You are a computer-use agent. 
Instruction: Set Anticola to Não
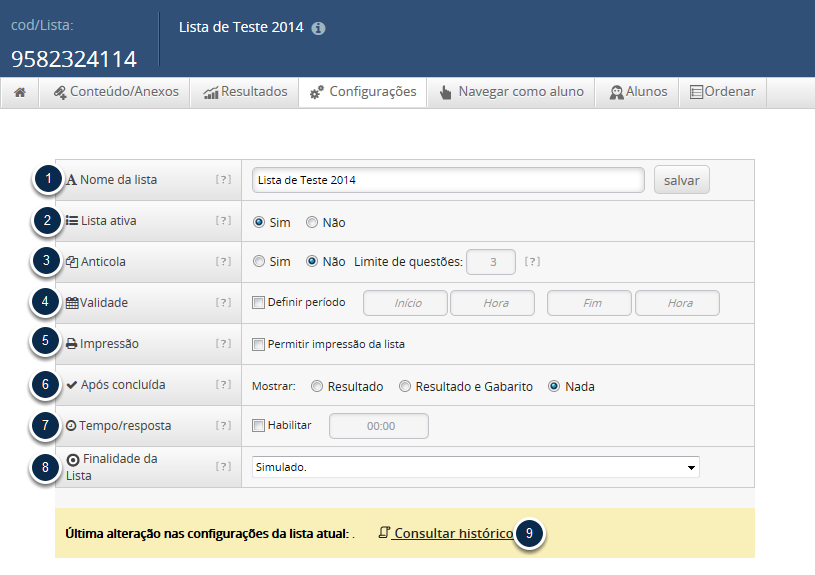pyautogui.click(x=312, y=262)
